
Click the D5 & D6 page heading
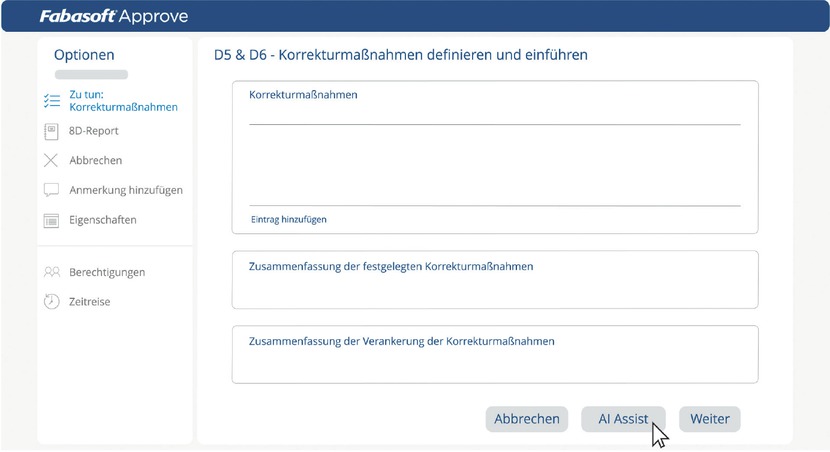point(401,55)
